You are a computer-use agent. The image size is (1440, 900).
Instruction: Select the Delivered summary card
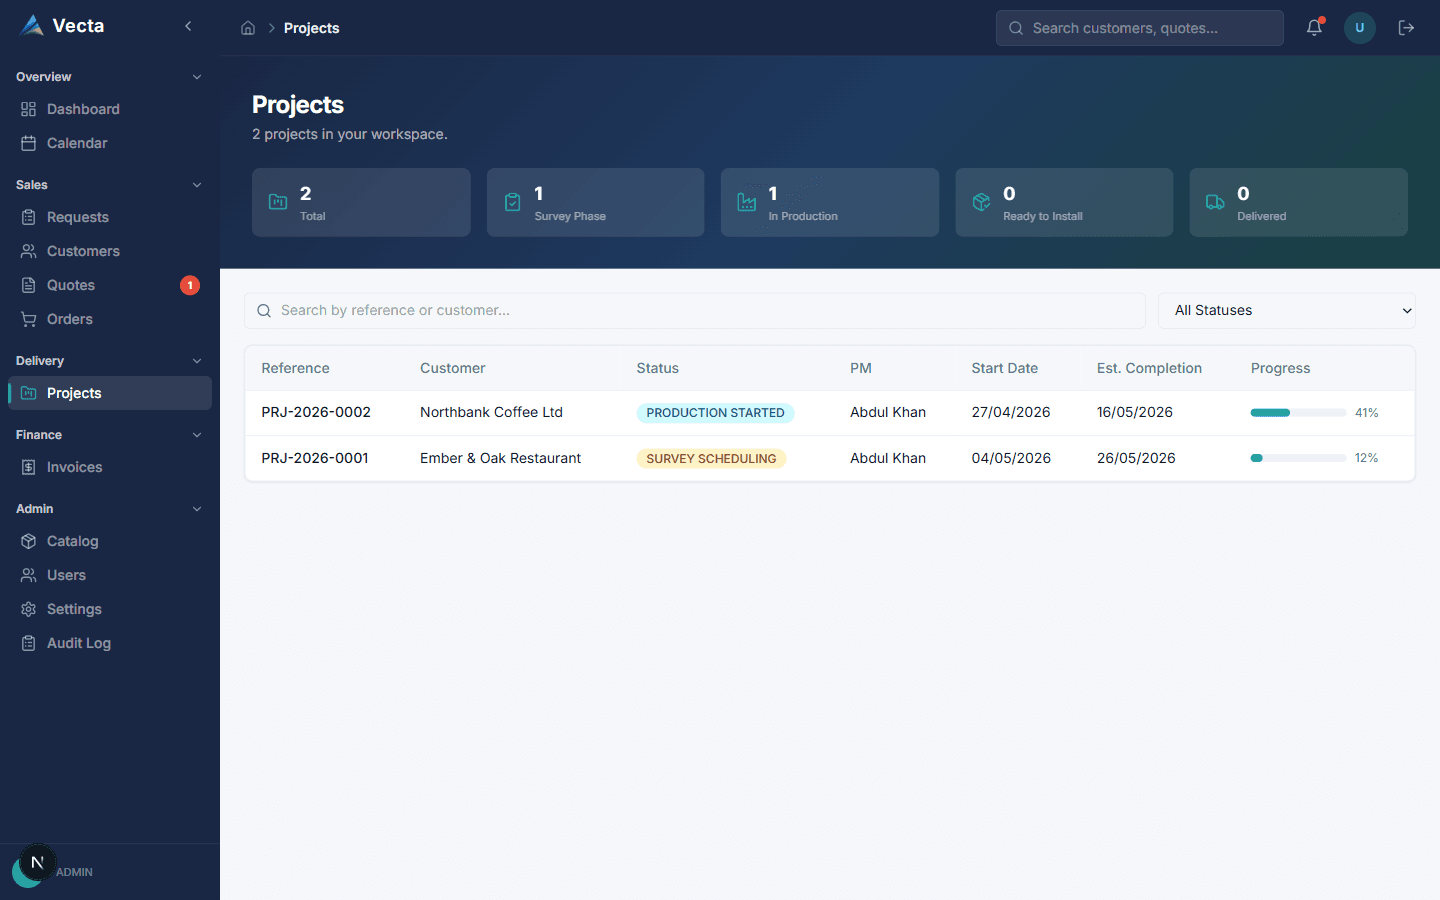[1298, 202]
